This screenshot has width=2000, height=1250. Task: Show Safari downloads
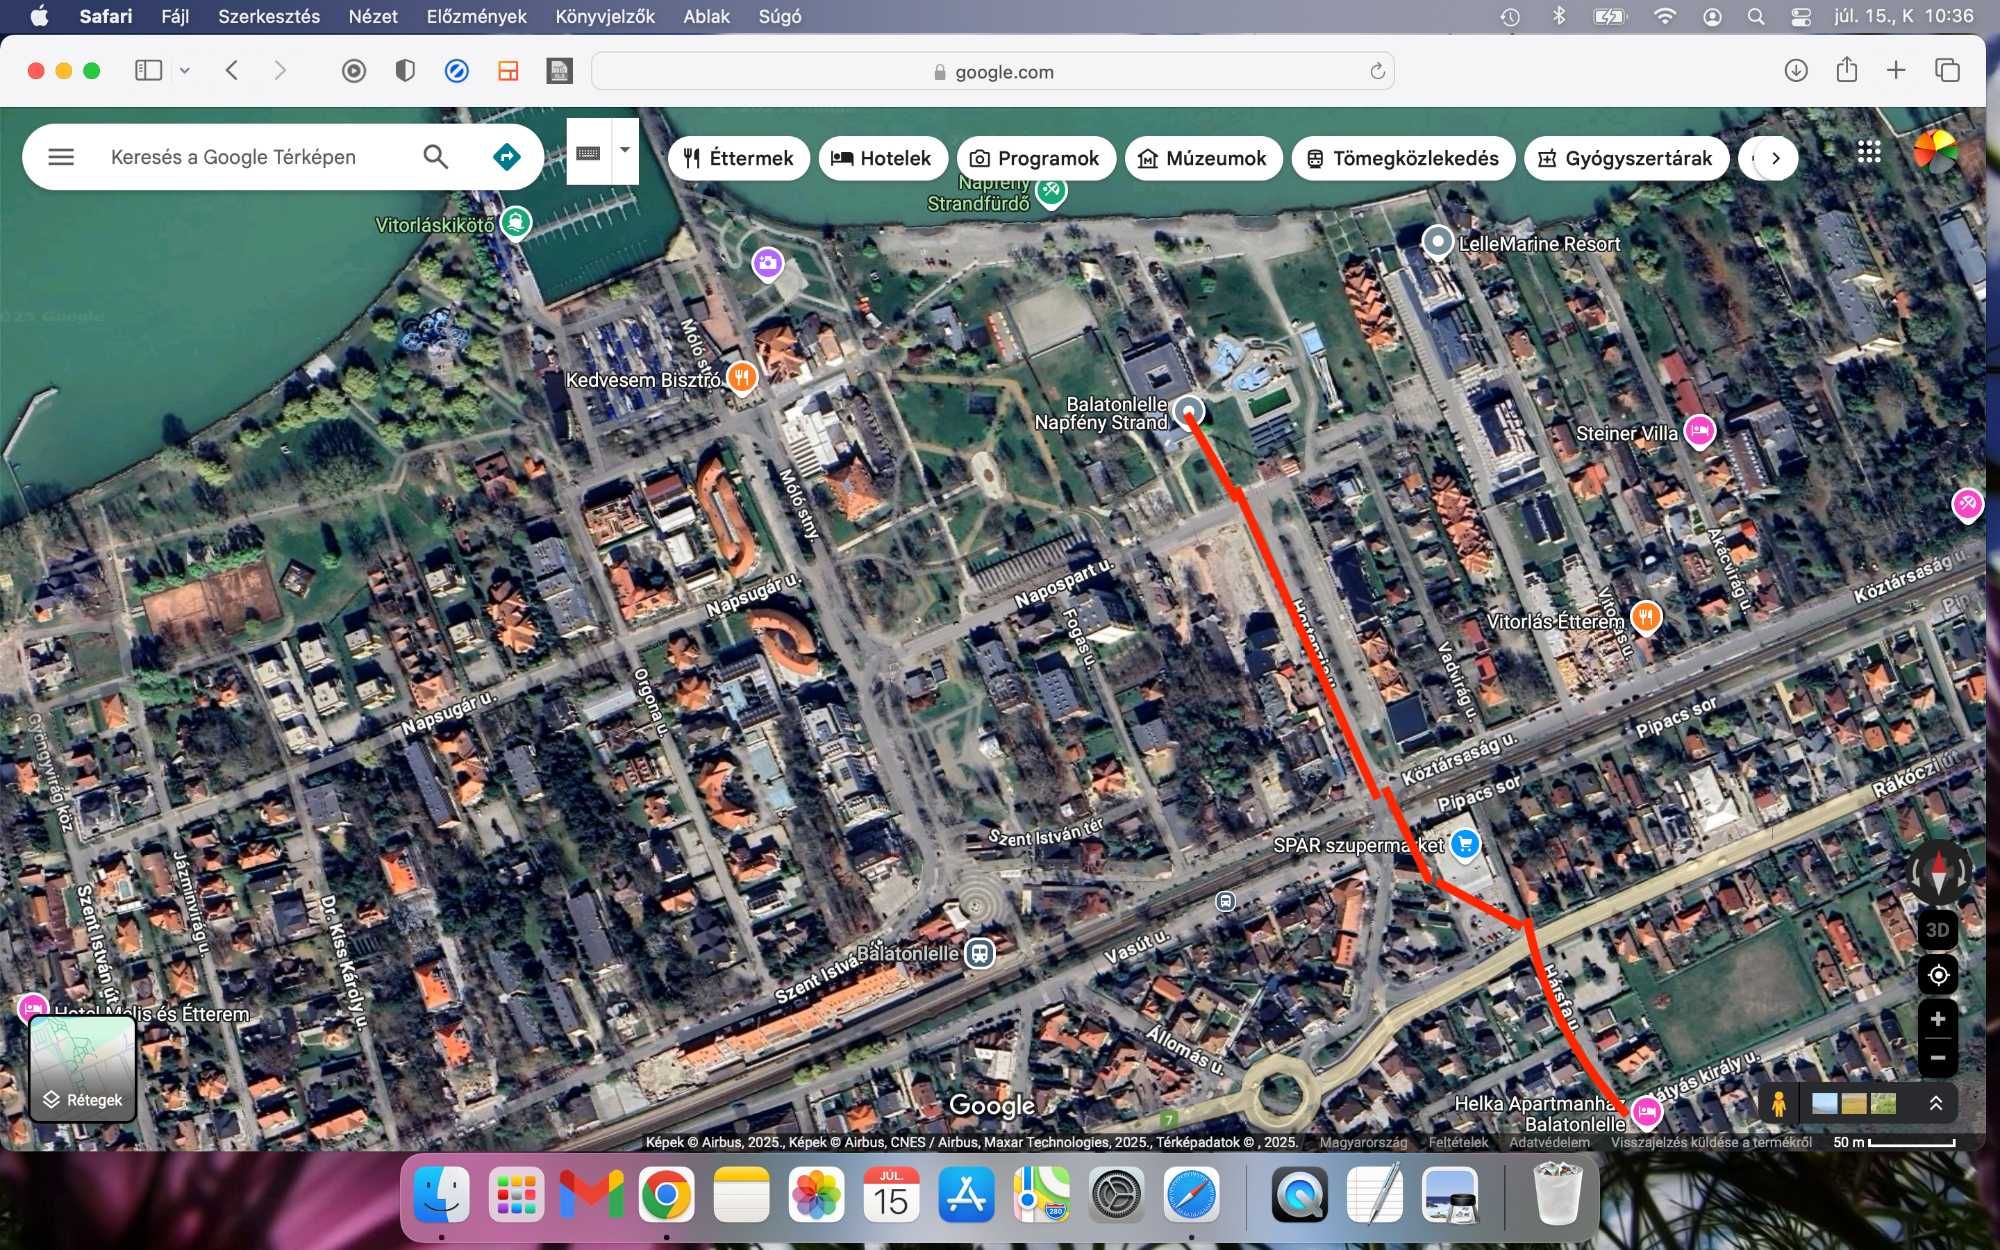coord(1796,70)
